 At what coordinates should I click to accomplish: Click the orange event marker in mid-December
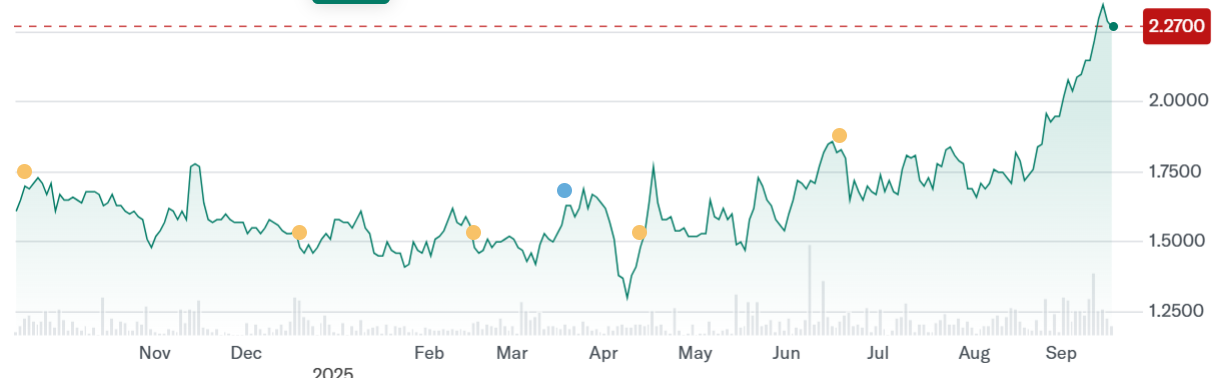pos(298,232)
